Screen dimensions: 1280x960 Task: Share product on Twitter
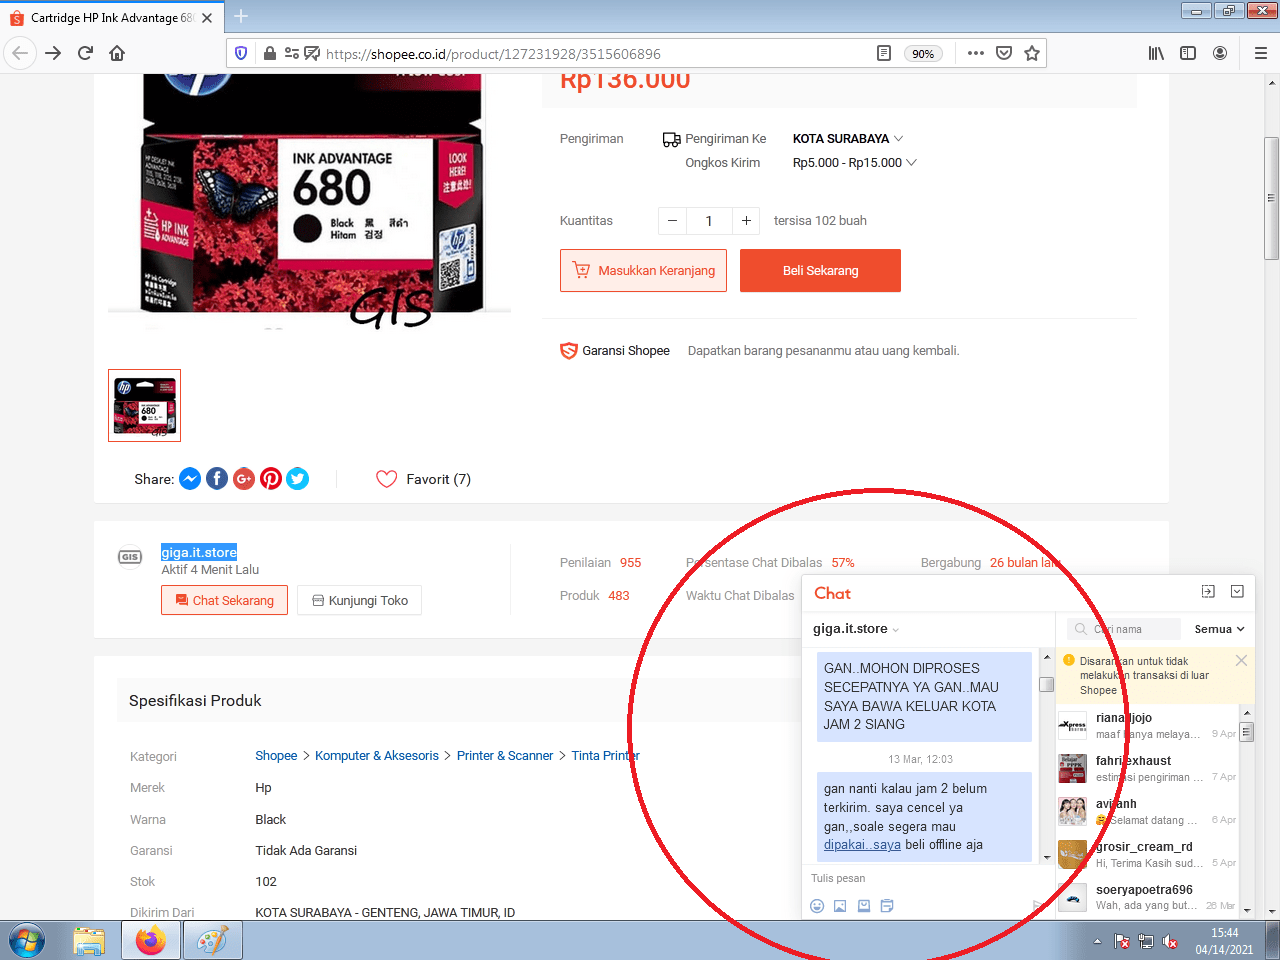click(x=298, y=479)
